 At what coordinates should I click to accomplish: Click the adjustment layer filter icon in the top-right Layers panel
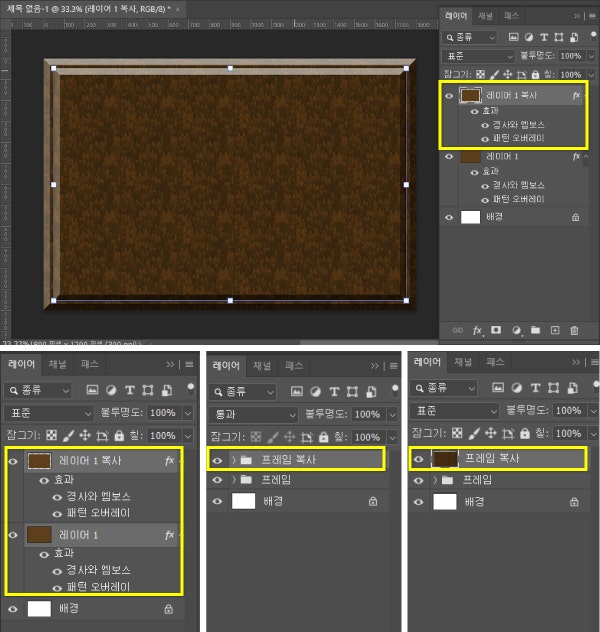click(x=529, y=37)
